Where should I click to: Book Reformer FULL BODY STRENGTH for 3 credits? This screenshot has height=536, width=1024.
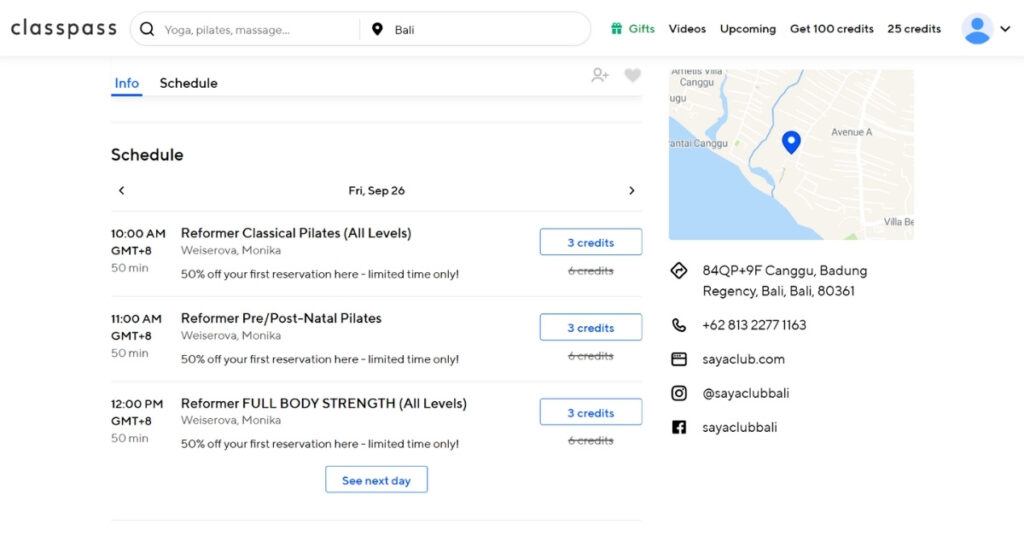pos(590,412)
